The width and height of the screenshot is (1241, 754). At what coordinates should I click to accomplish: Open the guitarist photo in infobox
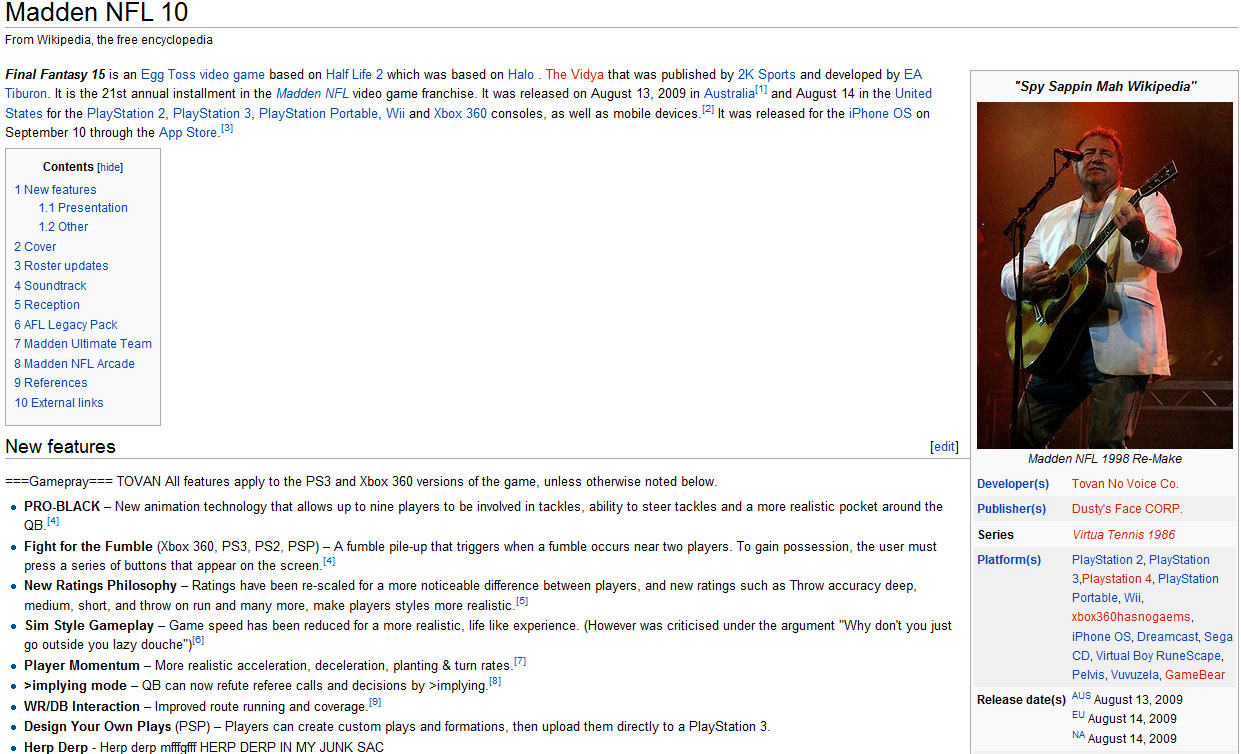[x=1104, y=275]
